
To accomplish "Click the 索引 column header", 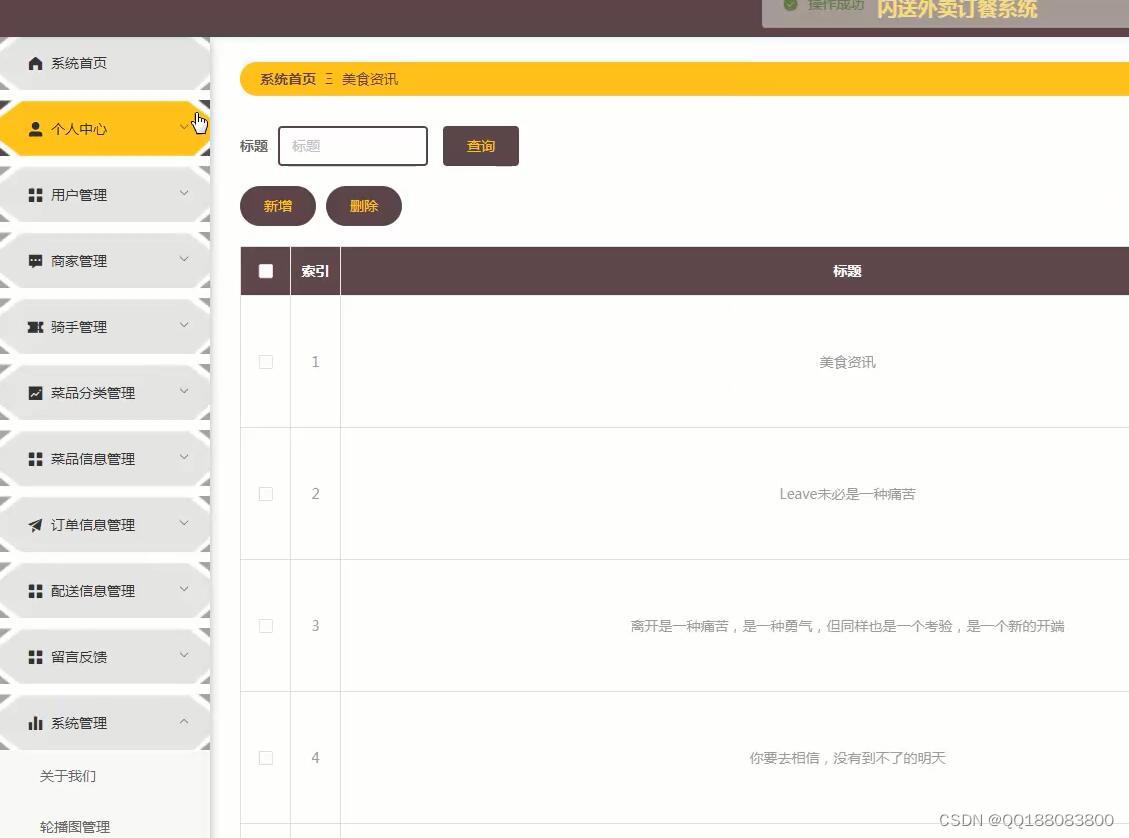I will (x=315, y=271).
